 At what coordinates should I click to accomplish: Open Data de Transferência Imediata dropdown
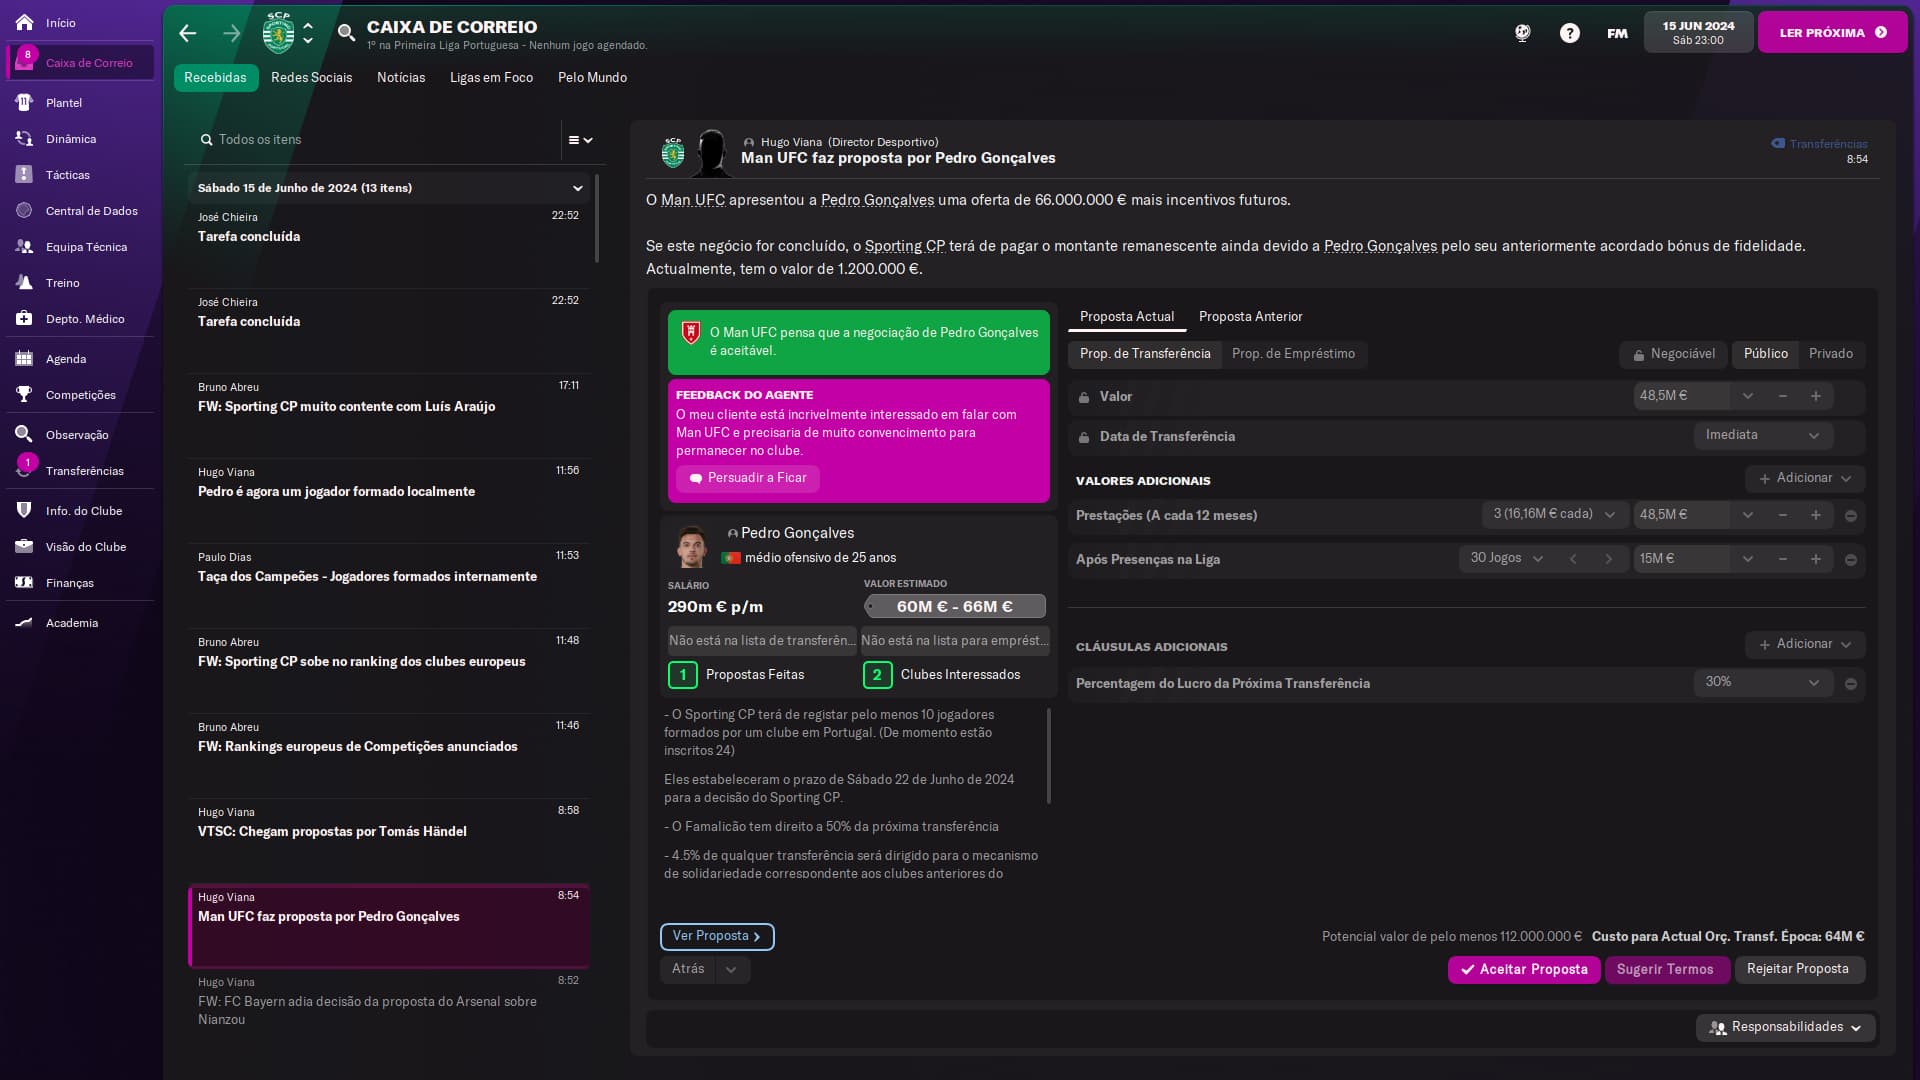(x=1763, y=435)
